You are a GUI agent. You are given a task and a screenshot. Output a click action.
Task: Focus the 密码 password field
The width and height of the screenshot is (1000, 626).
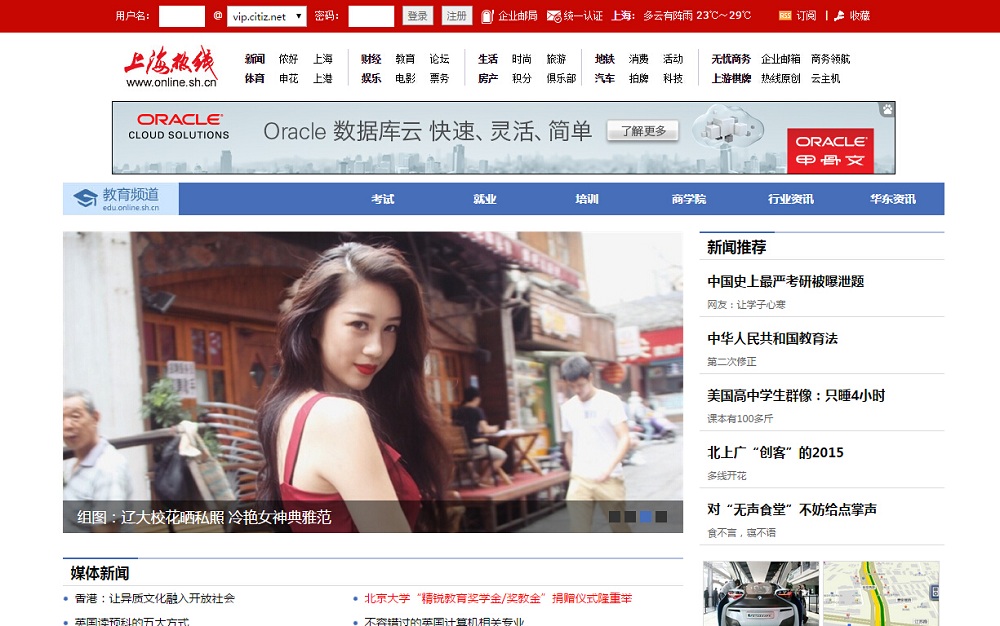coord(371,17)
